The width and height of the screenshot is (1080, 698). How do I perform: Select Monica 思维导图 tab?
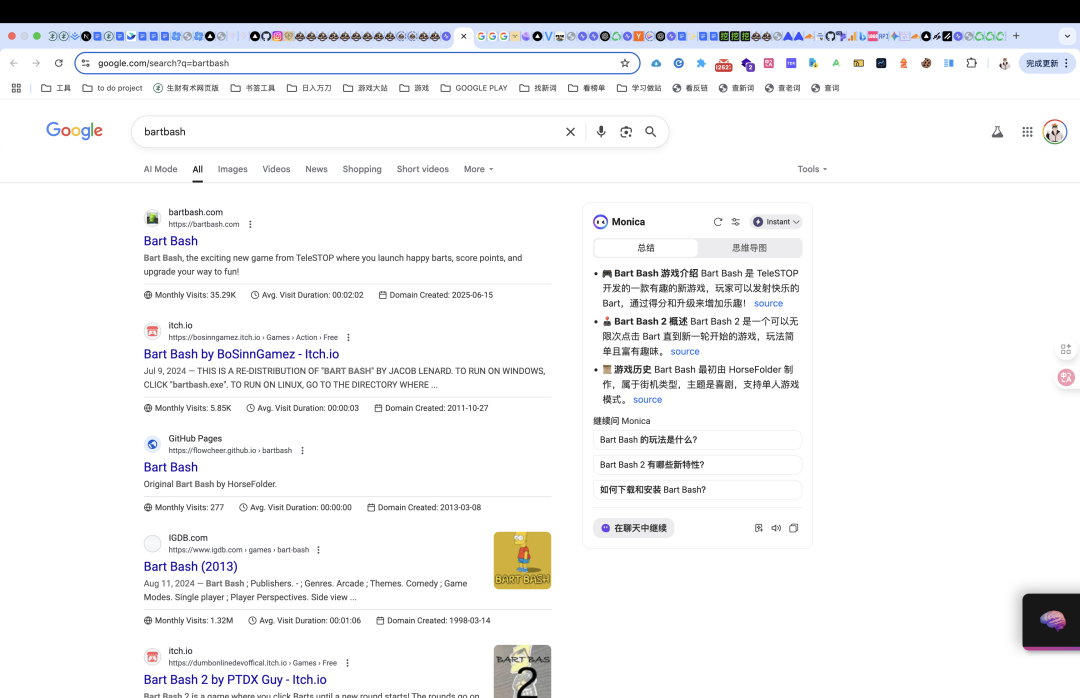(x=749, y=248)
